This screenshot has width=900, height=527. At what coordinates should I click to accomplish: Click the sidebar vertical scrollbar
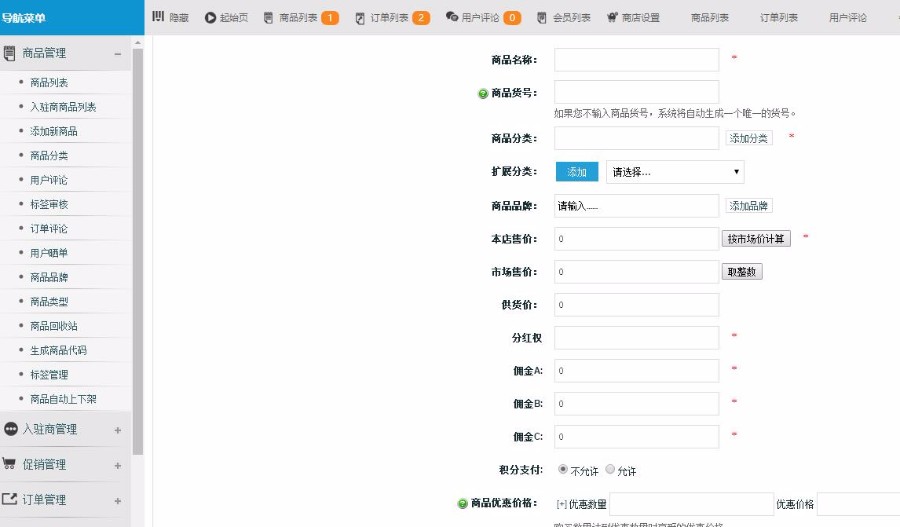tap(138, 251)
